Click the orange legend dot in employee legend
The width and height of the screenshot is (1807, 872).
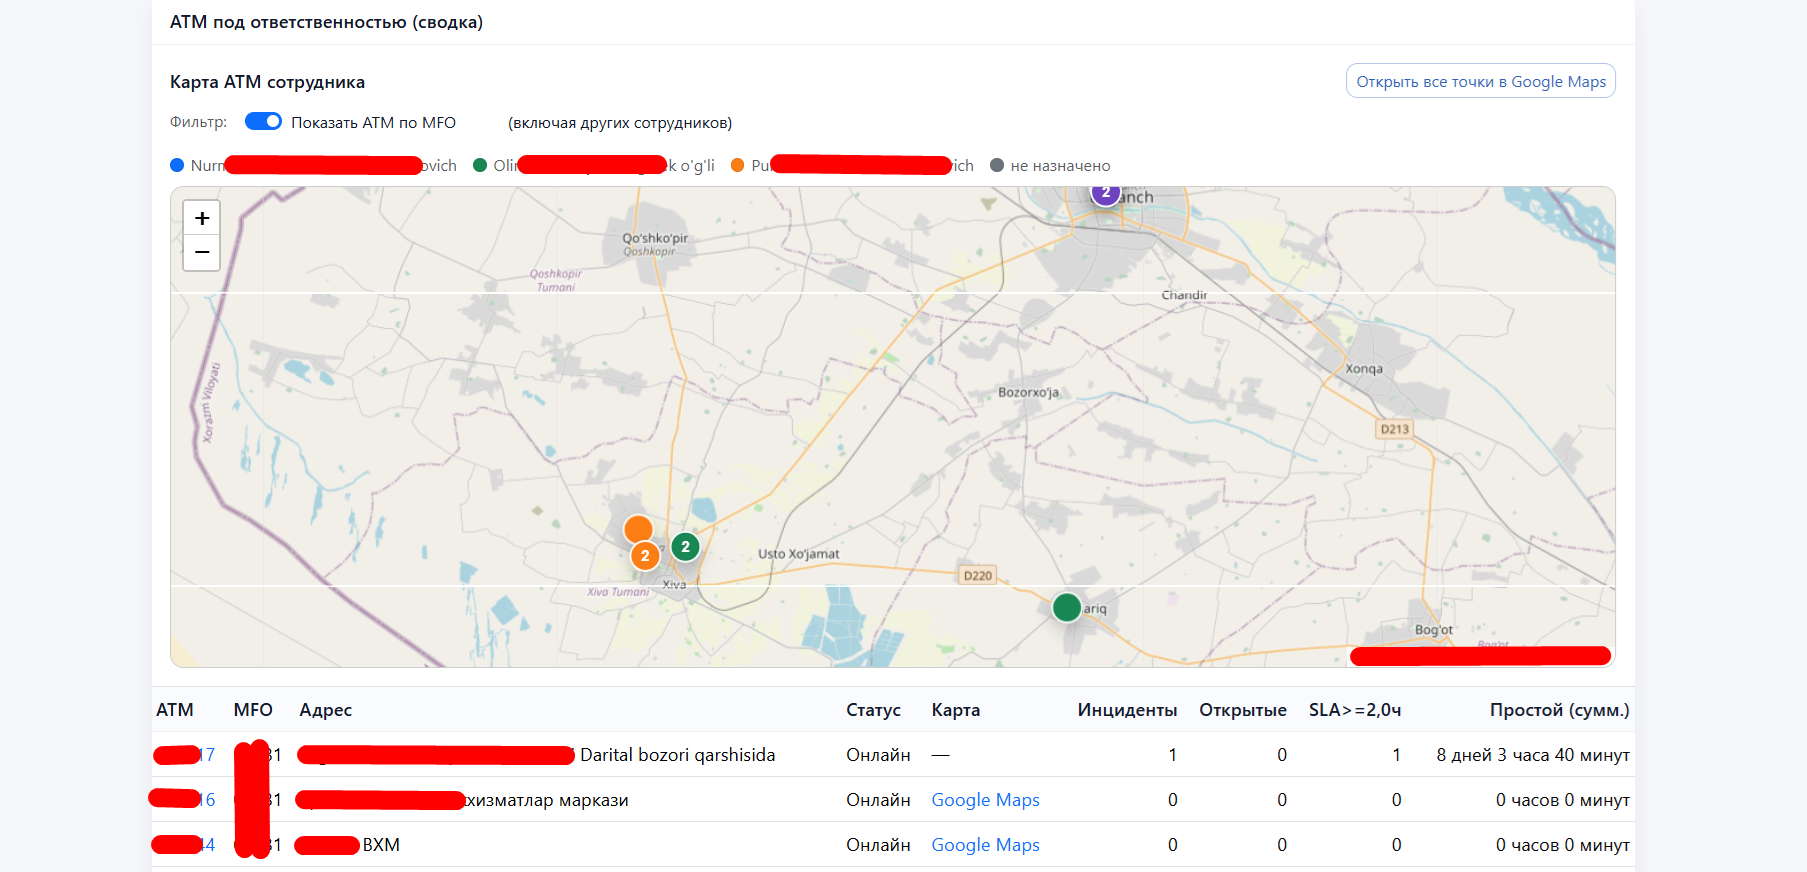tap(738, 166)
